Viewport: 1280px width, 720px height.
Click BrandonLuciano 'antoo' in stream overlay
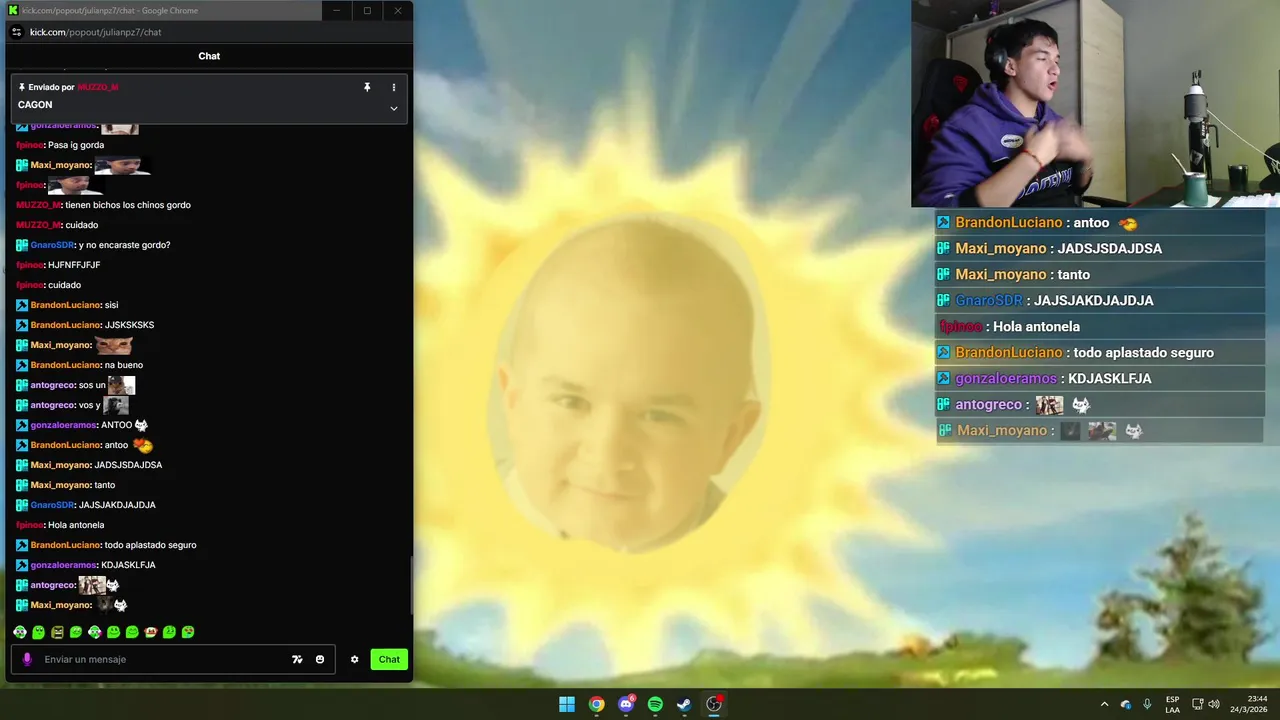click(1036, 223)
